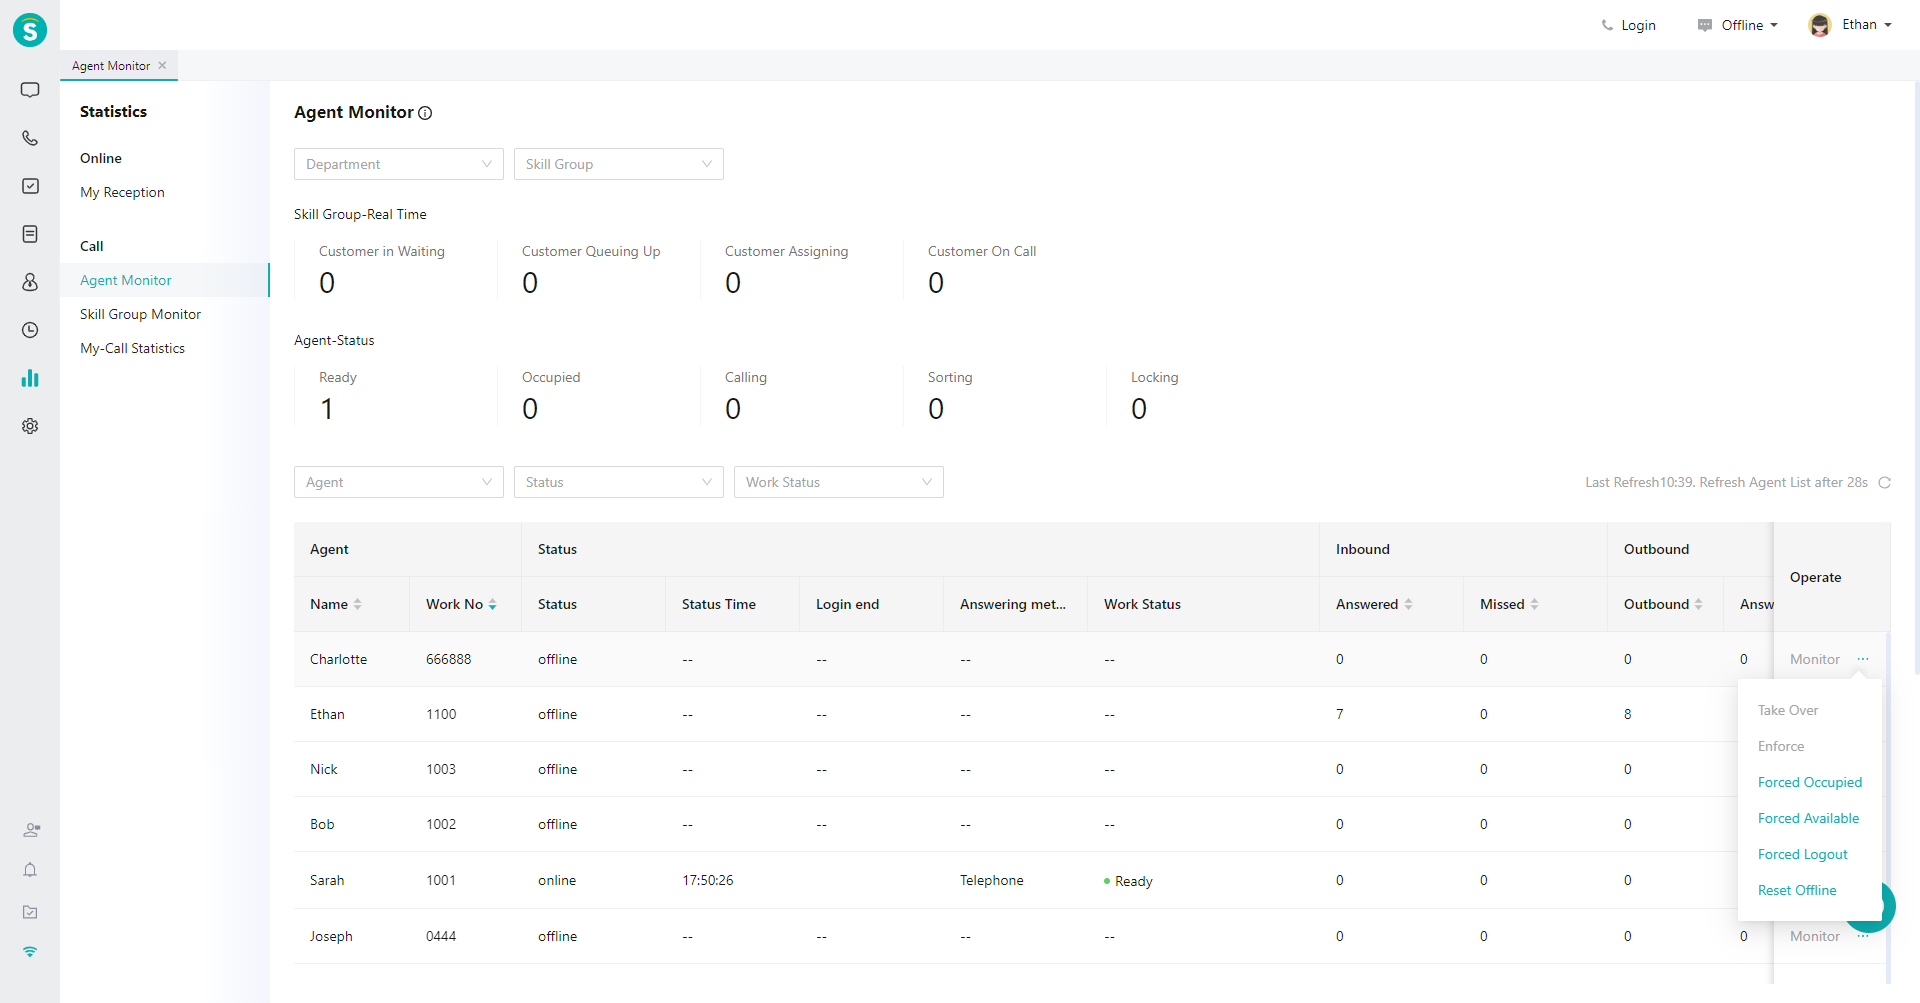Click Monitor for Charlotte
1920x1003 pixels.
(1814, 659)
